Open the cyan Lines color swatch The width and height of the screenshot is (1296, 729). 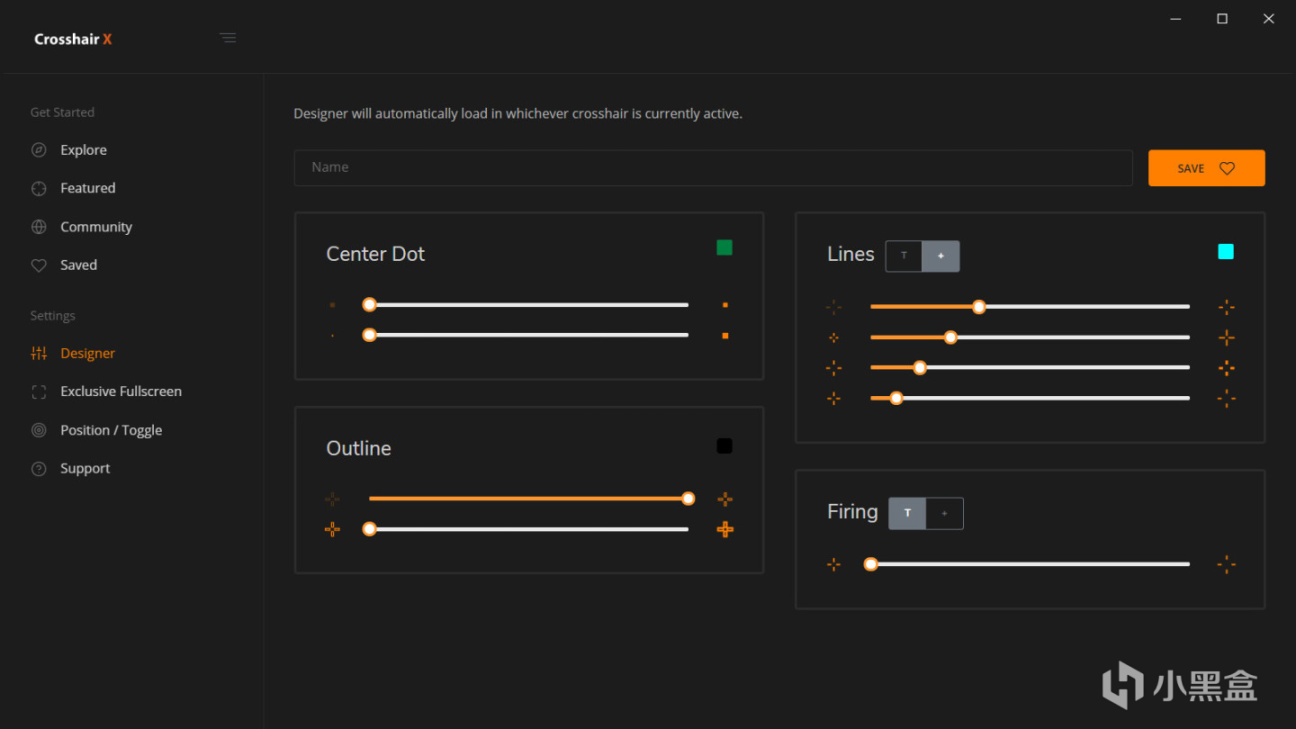(x=1226, y=252)
